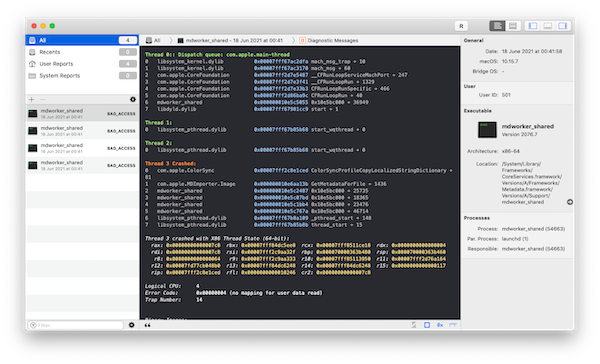Open the gear menu next to the filter field

tap(132, 325)
